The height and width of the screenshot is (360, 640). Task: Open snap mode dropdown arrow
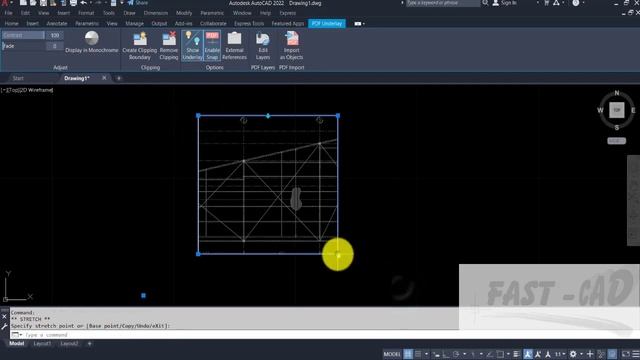(426, 354)
